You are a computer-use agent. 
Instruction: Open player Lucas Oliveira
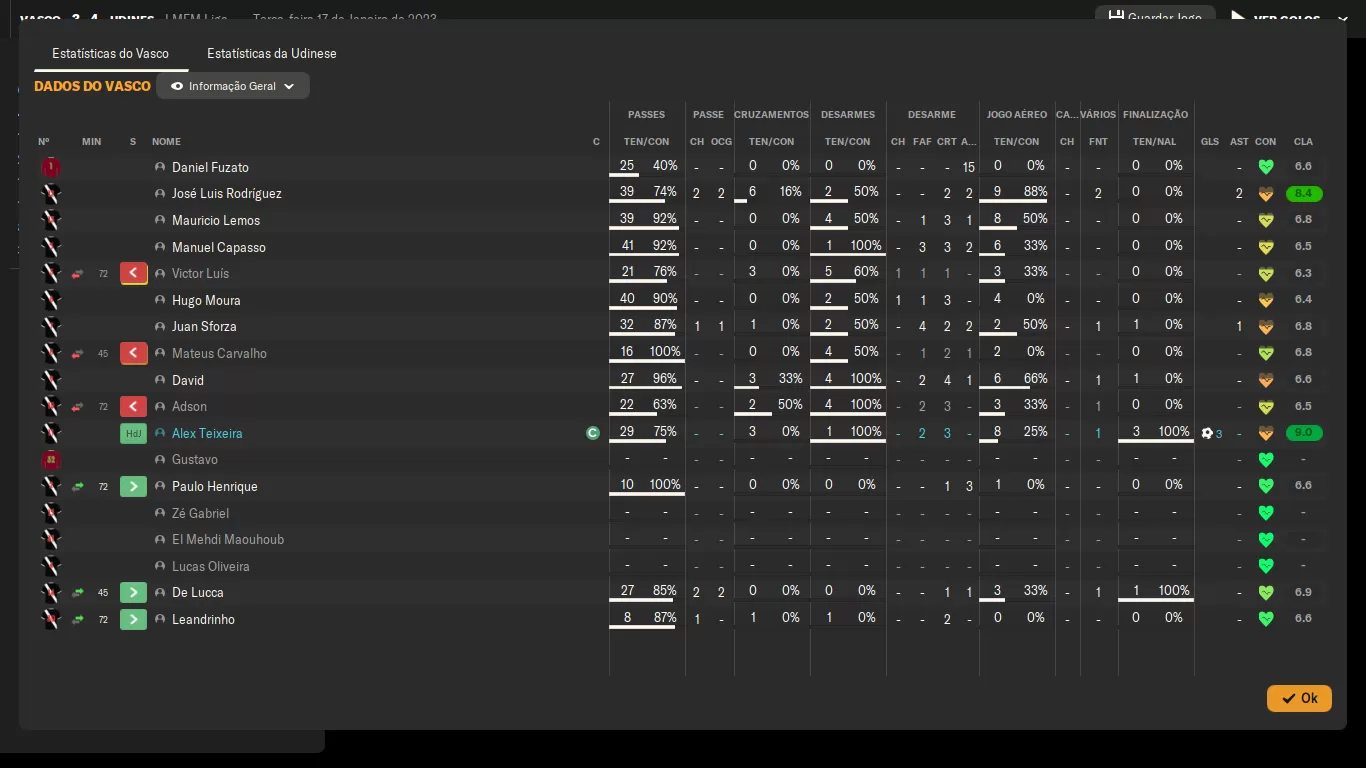pos(211,566)
